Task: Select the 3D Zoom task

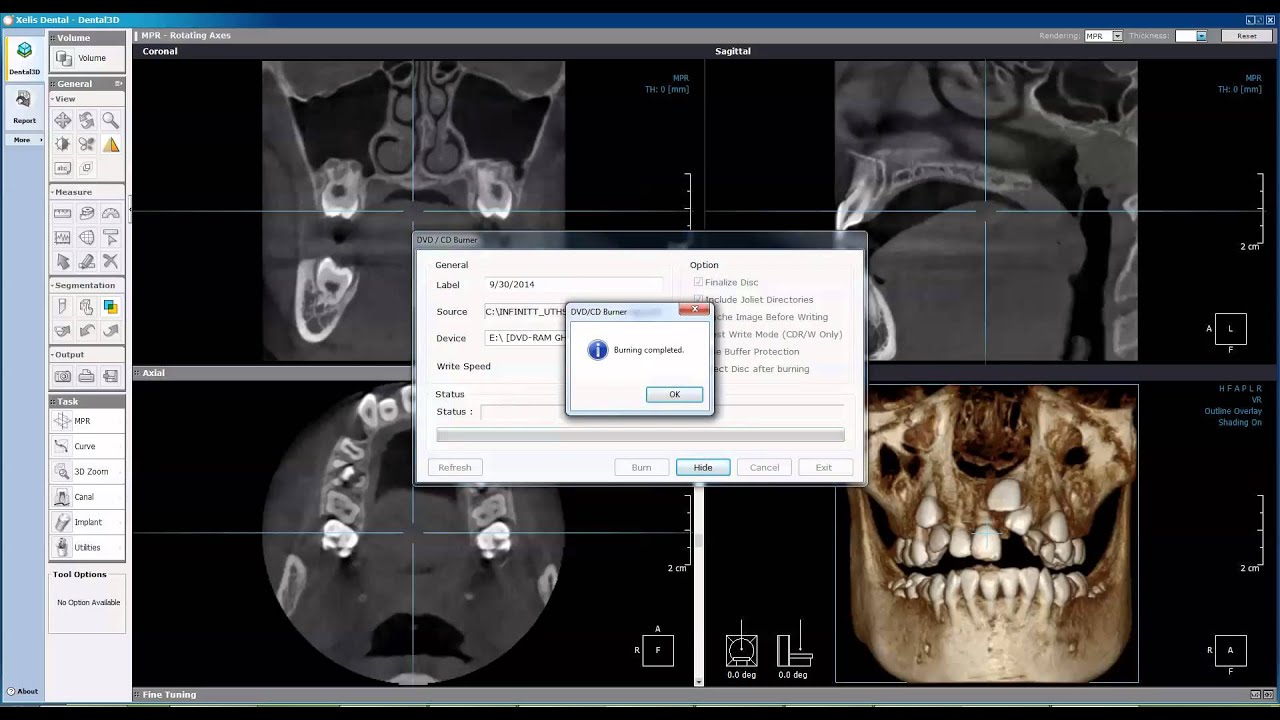Action: tap(87, 471)
